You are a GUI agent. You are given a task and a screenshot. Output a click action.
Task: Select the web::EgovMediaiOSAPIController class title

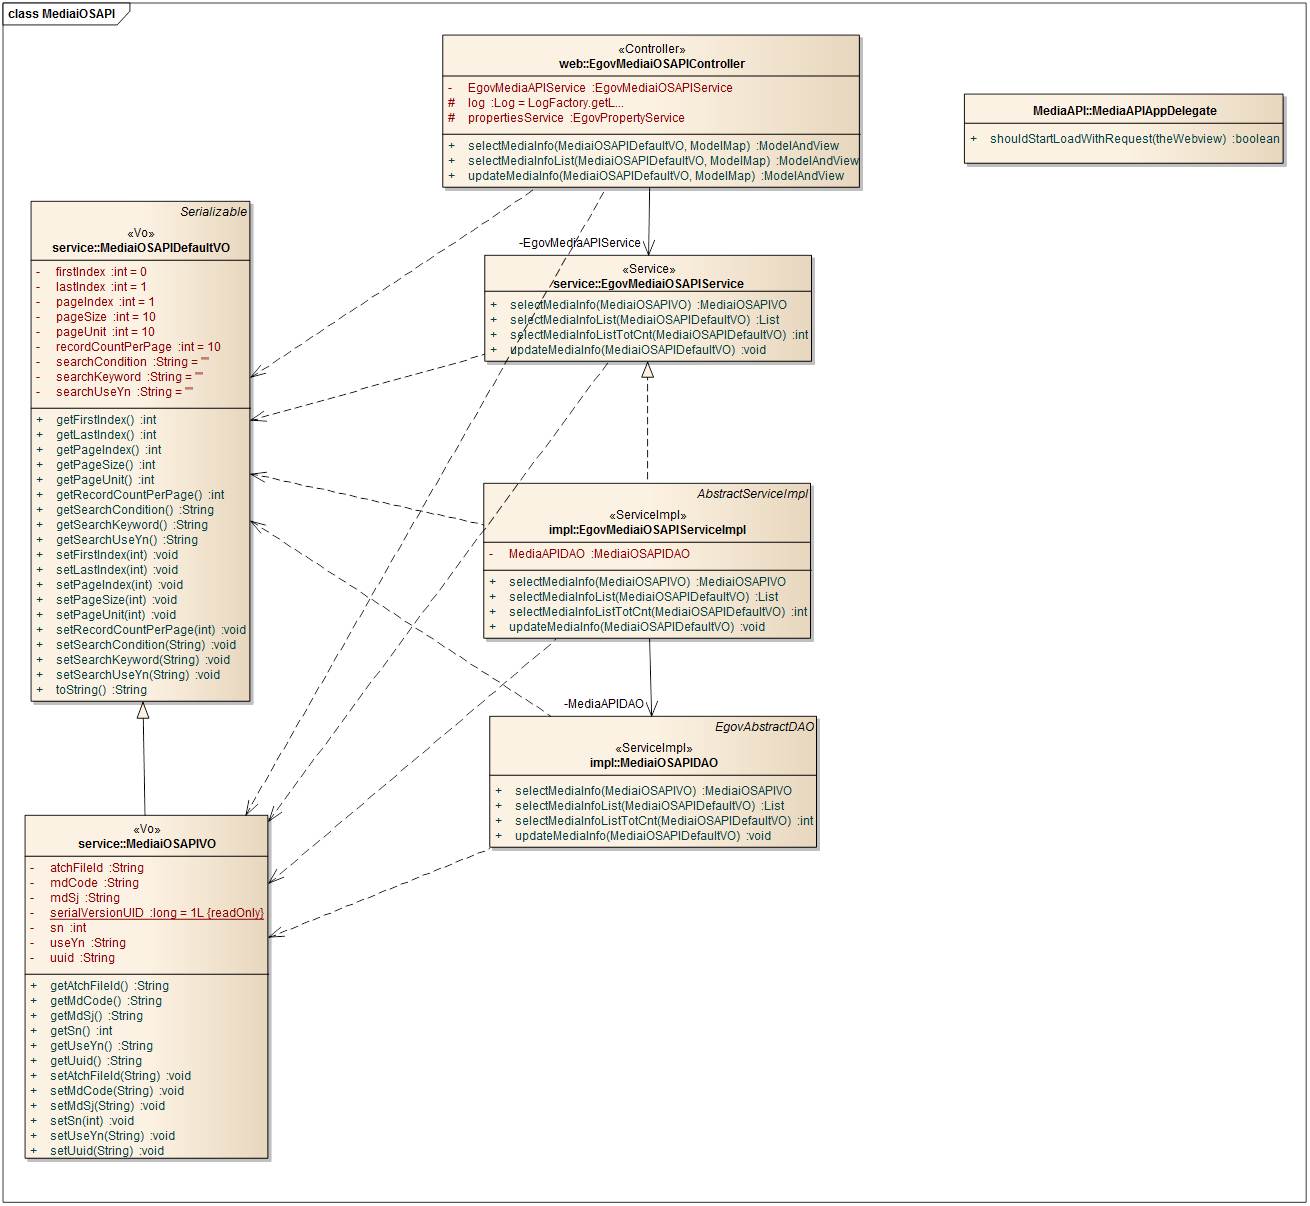pyautogui.click(x=651, y=64)
